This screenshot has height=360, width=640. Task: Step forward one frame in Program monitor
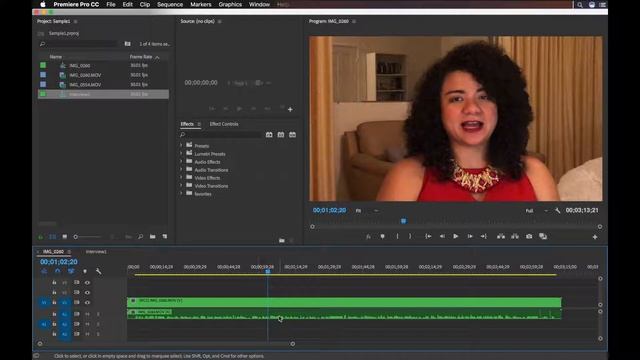point(470,236)
